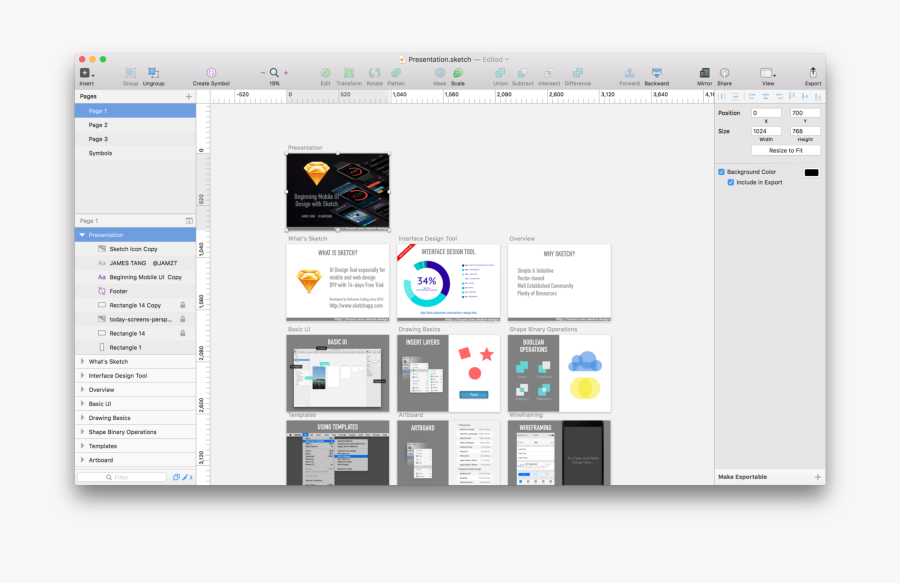This screenshot has height=583, width=900.
Task: Collapse the pages list icon
Action: point(189,221)
